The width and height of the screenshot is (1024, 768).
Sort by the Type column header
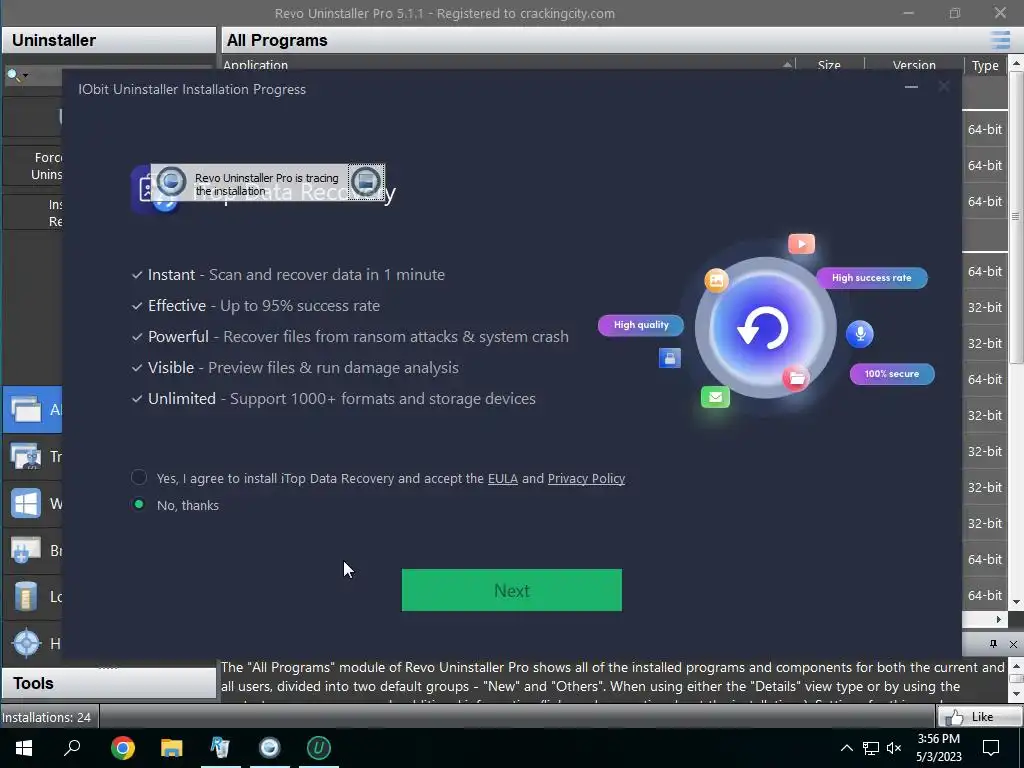pyautogui.click(x=985, y=65)
